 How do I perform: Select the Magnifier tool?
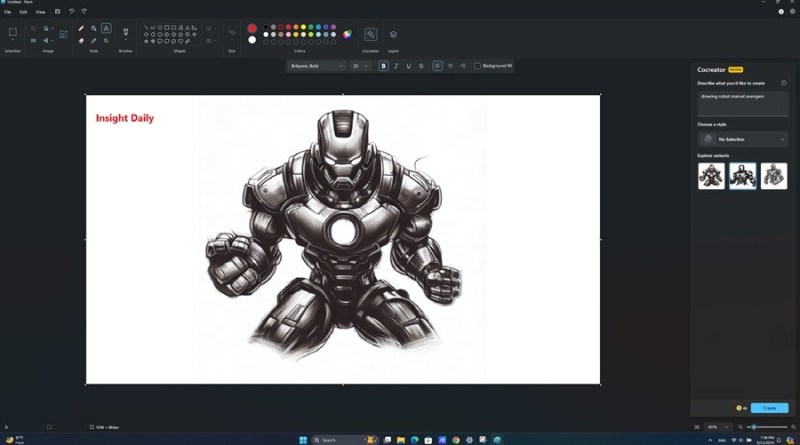[107, 41]
